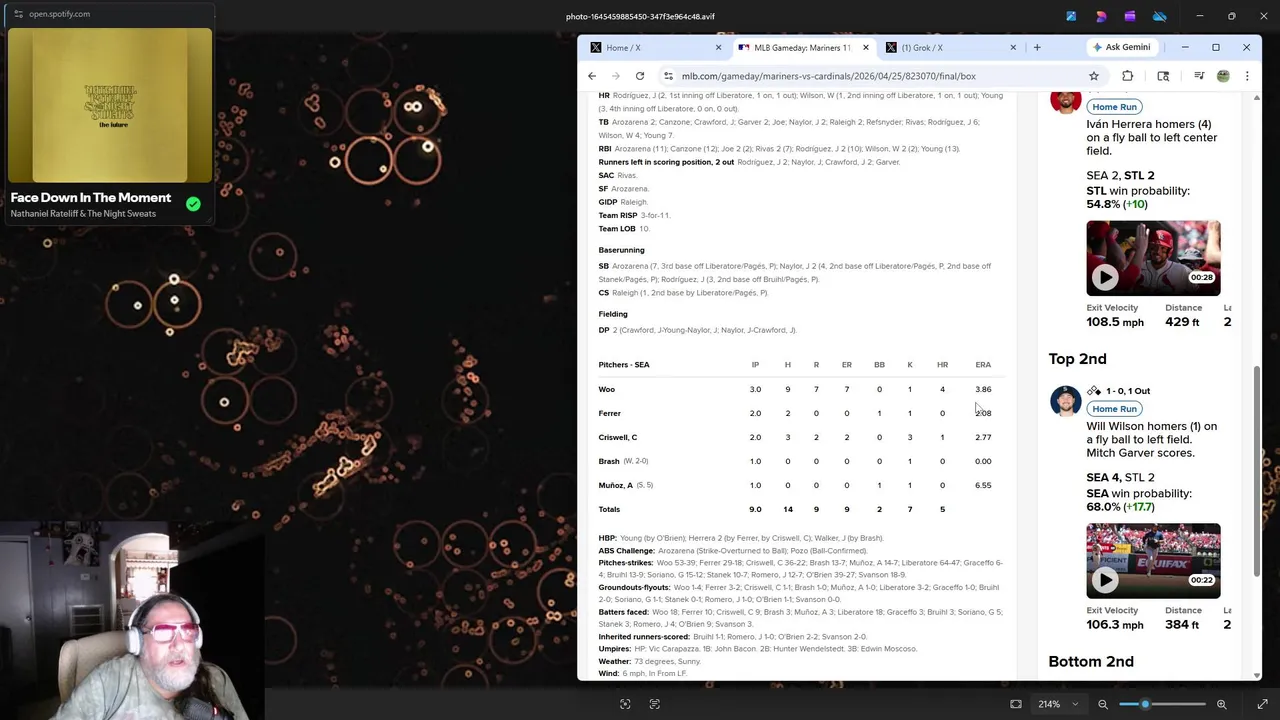Close the Grok / X tab
This screenshot has width=1280, height=720.
[1013, 47]
